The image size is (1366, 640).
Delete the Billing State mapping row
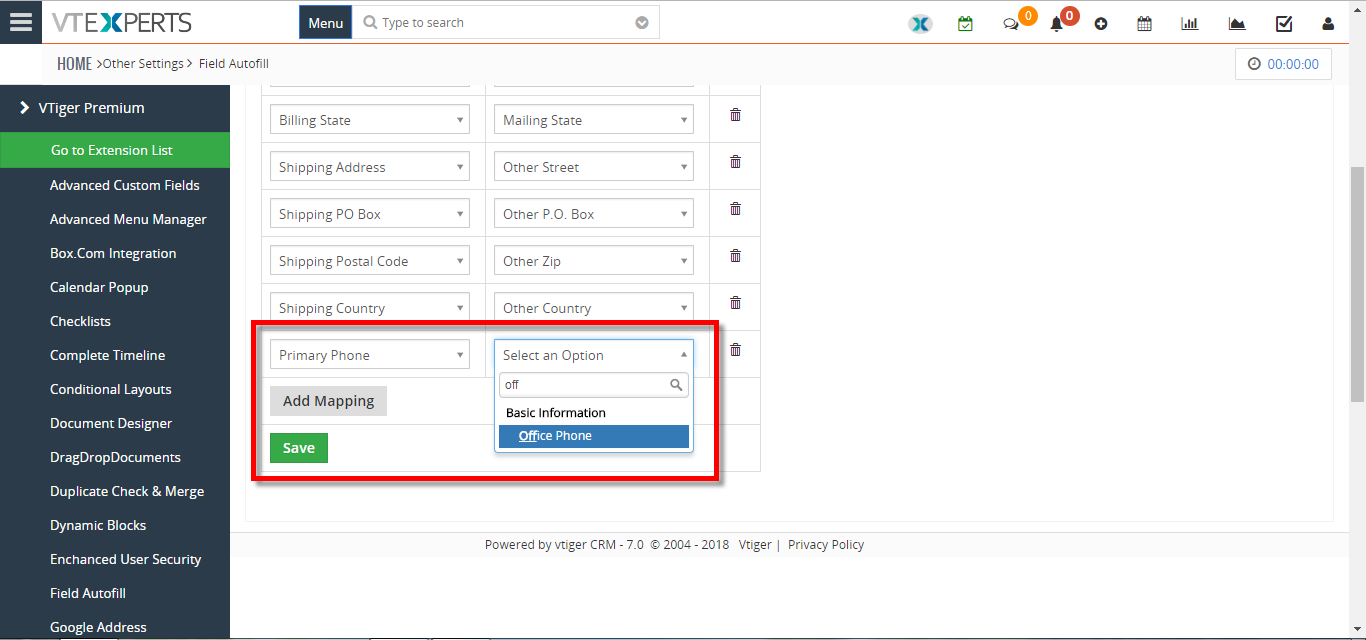[735, 115]
